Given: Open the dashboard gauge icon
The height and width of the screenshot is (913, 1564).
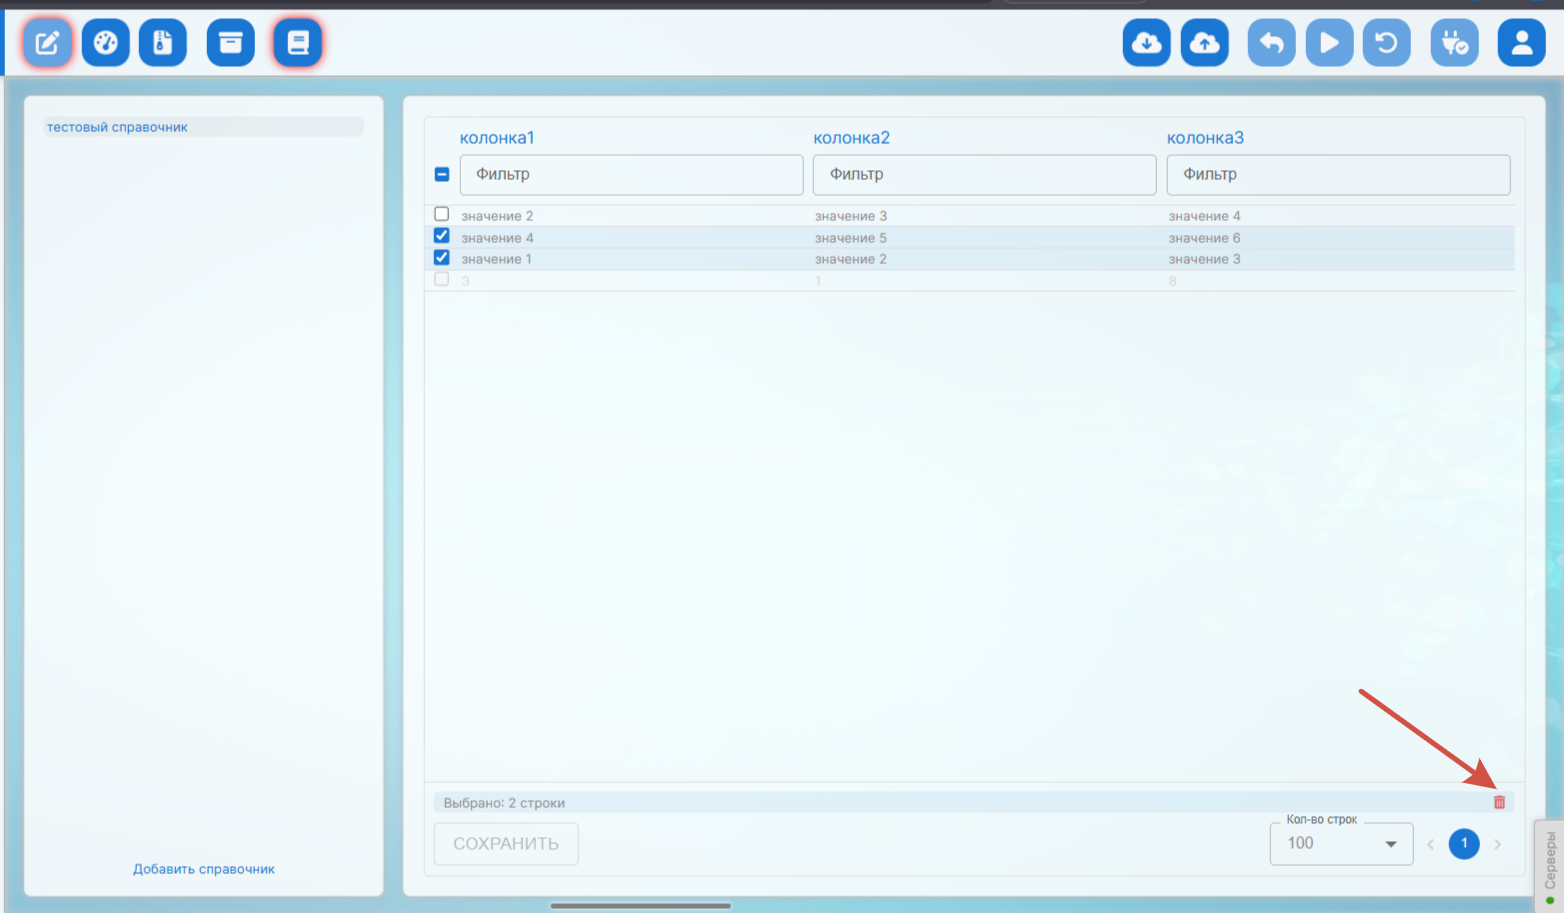Looking at the screenshot, I should click(x=105, y=43).
